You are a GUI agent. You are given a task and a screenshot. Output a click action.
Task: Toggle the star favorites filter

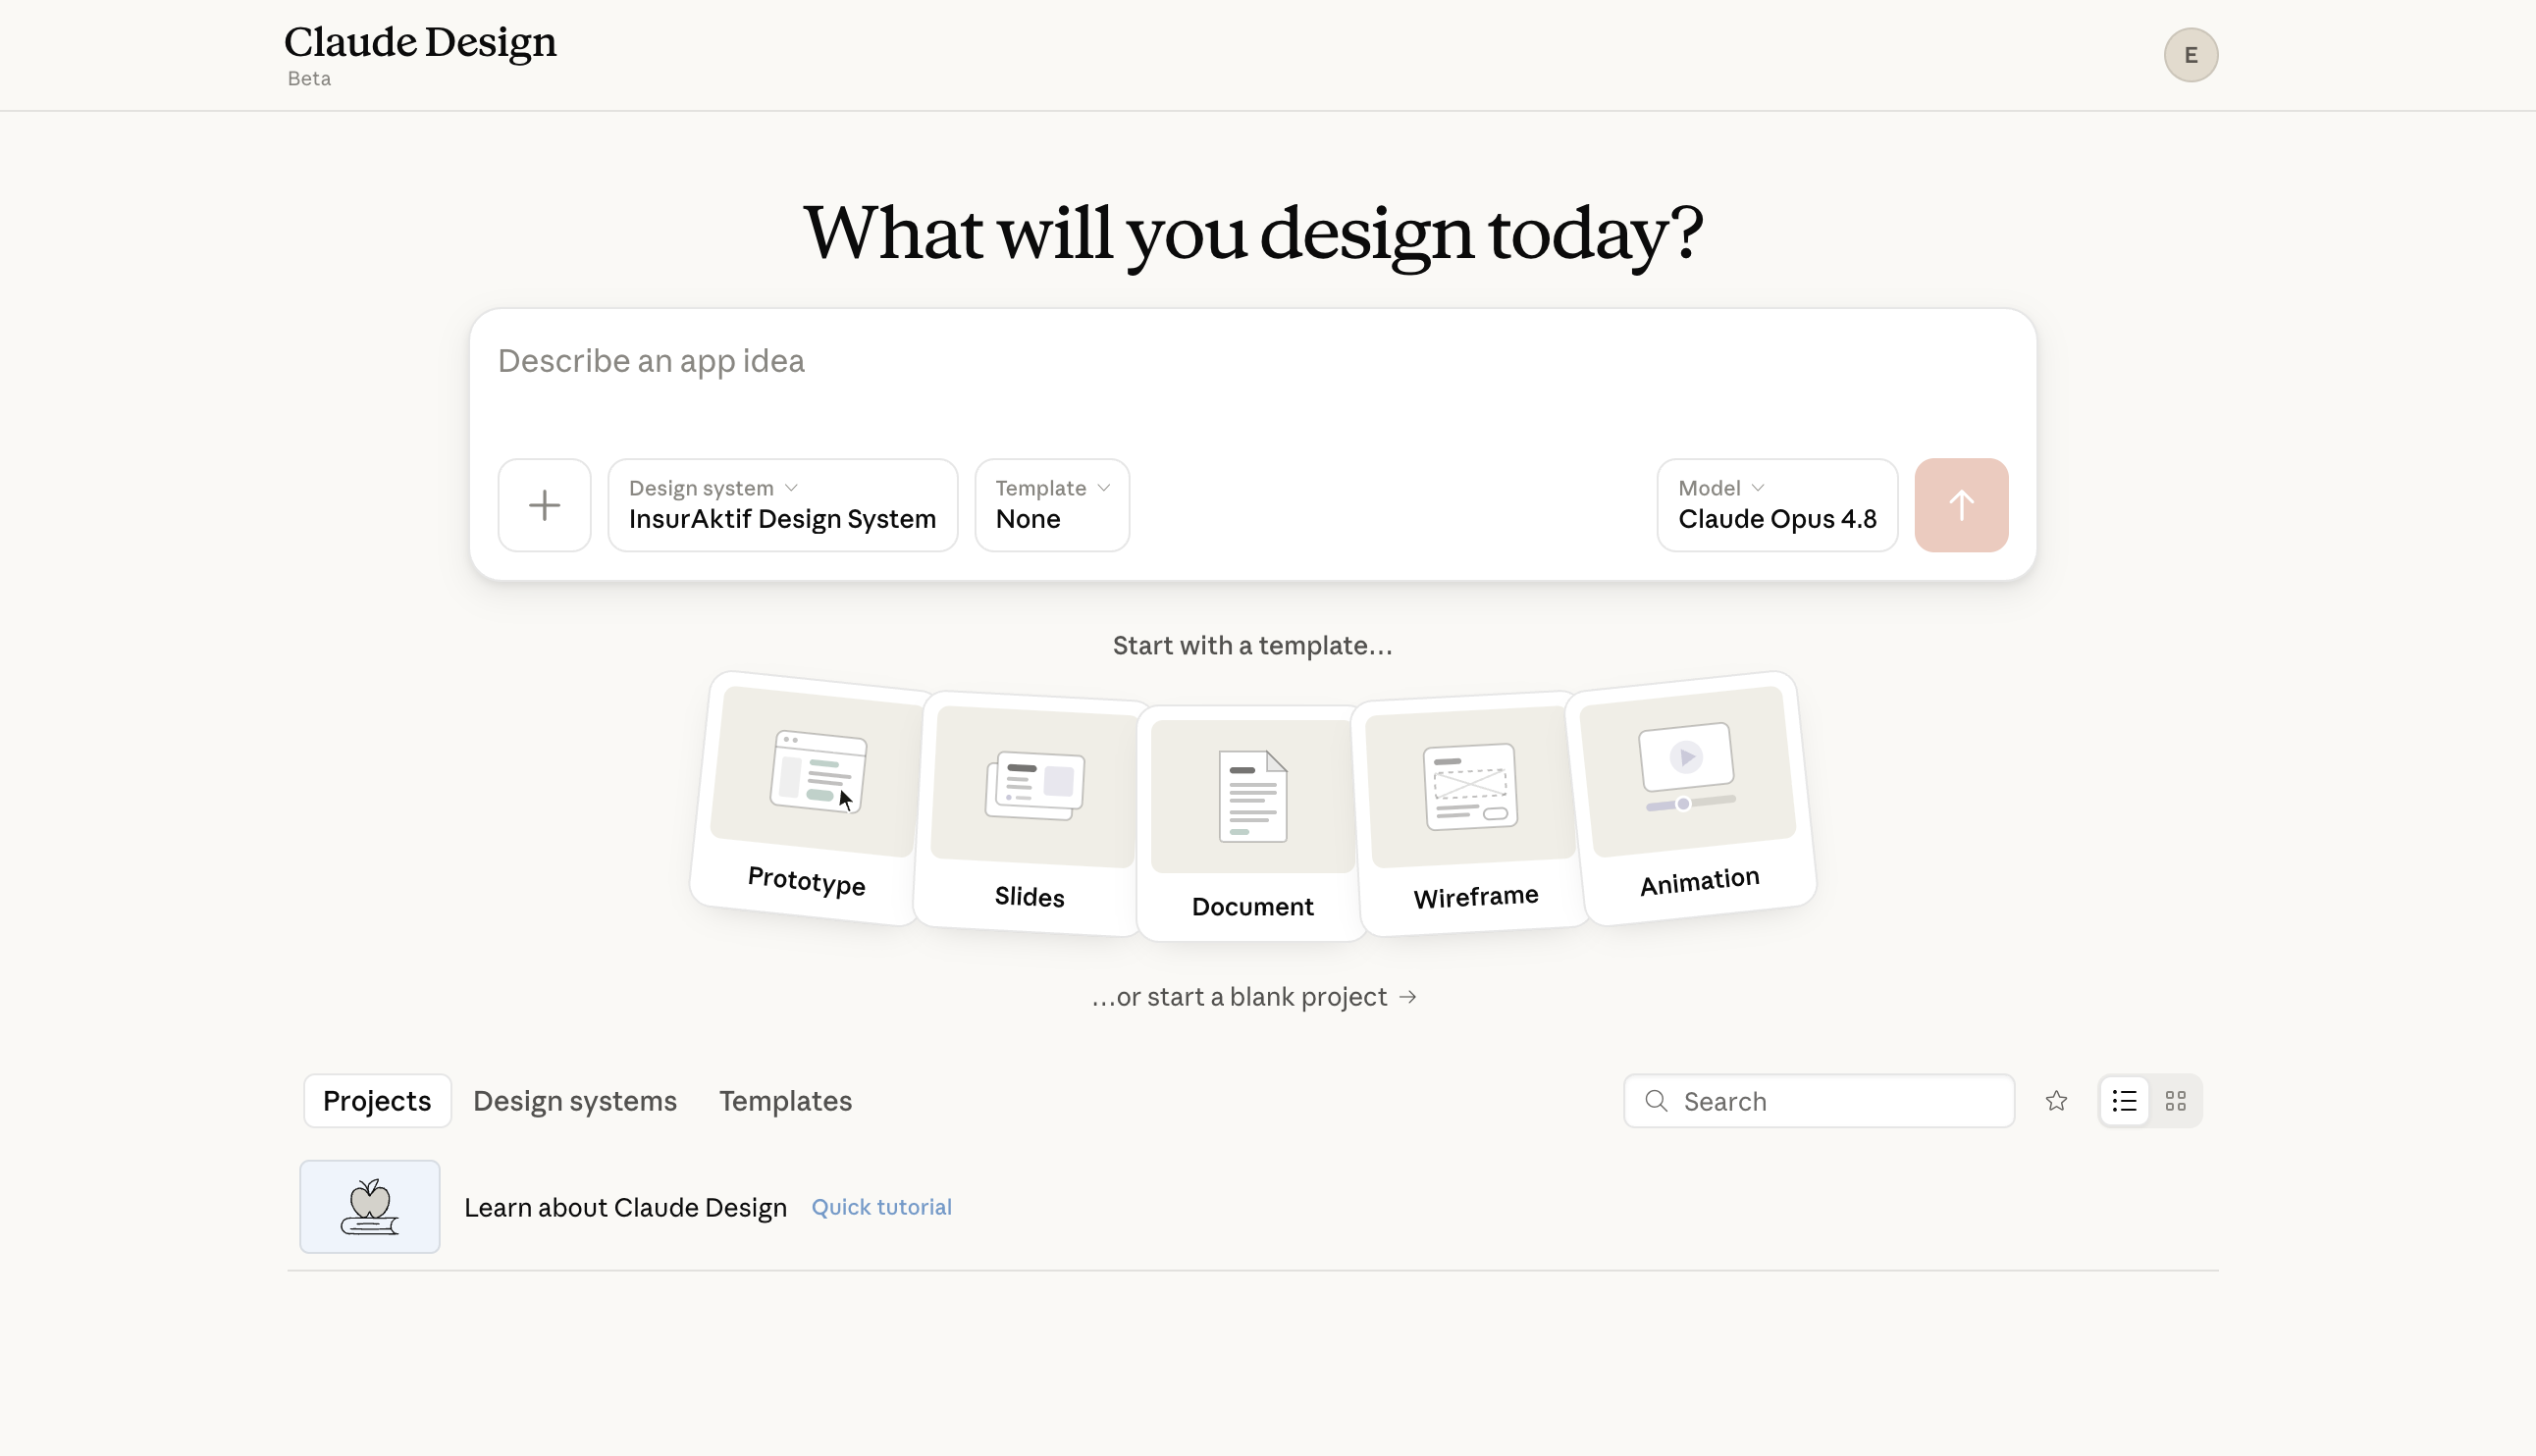click(2056, 1101)
